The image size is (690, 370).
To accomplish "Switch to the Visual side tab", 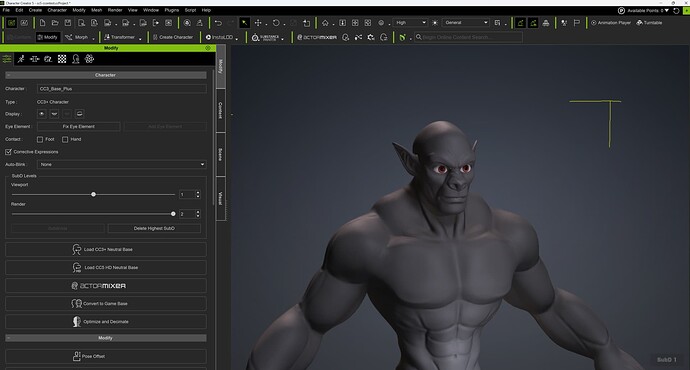I will [x=221, y=198].
